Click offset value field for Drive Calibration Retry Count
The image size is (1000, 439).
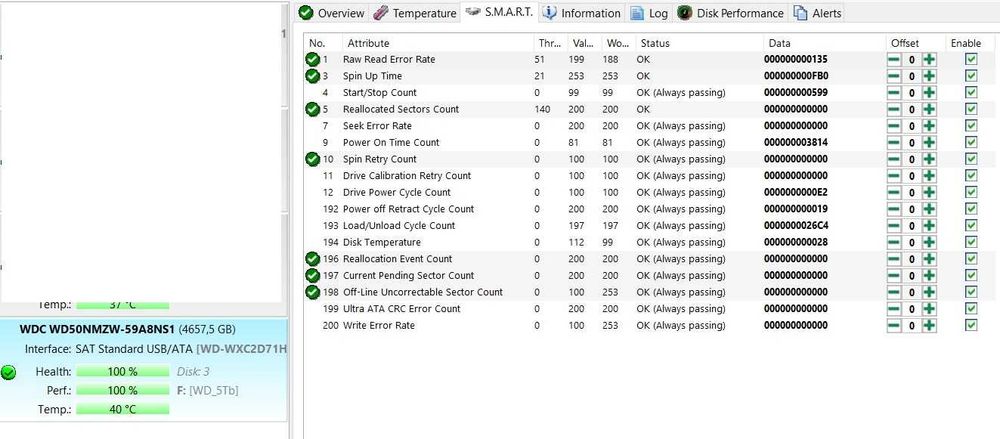[912, 175]
